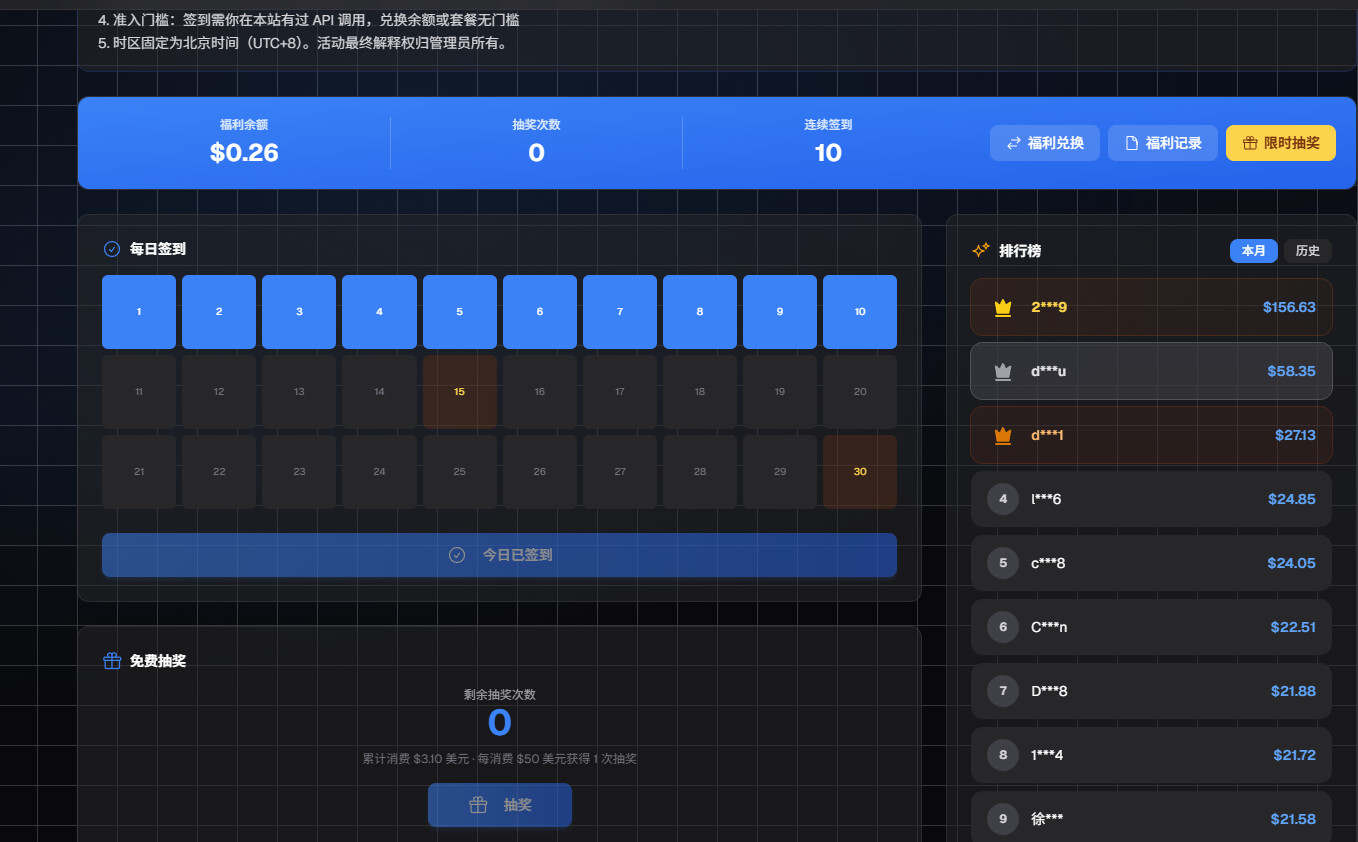This screenshot has height=842, width=1358.
Task: Click the highlighted day 15 bonus tile
Action: (460, 392)
